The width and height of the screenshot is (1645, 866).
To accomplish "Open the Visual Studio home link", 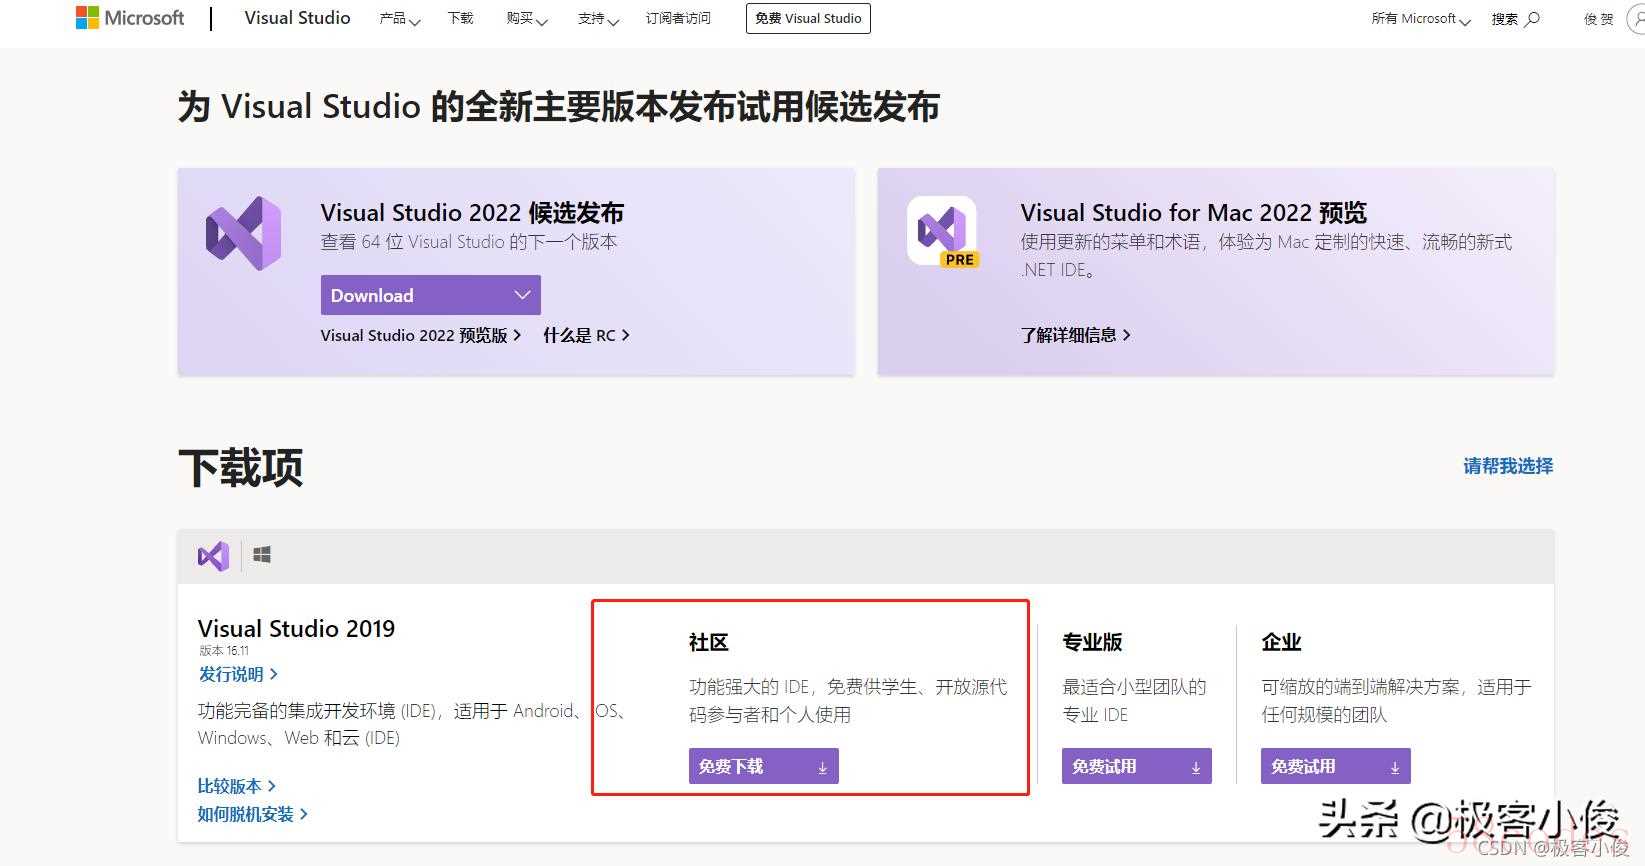I will (297, 18).
